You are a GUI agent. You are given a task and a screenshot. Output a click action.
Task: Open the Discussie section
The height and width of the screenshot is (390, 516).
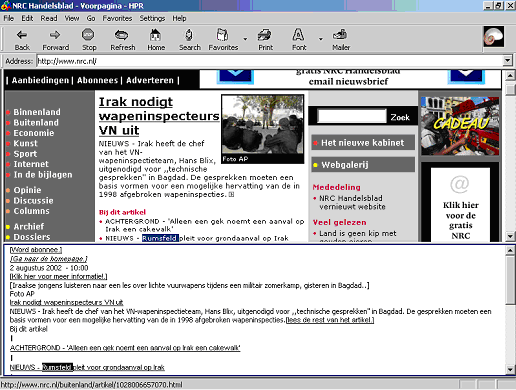(x=33, y=201)
